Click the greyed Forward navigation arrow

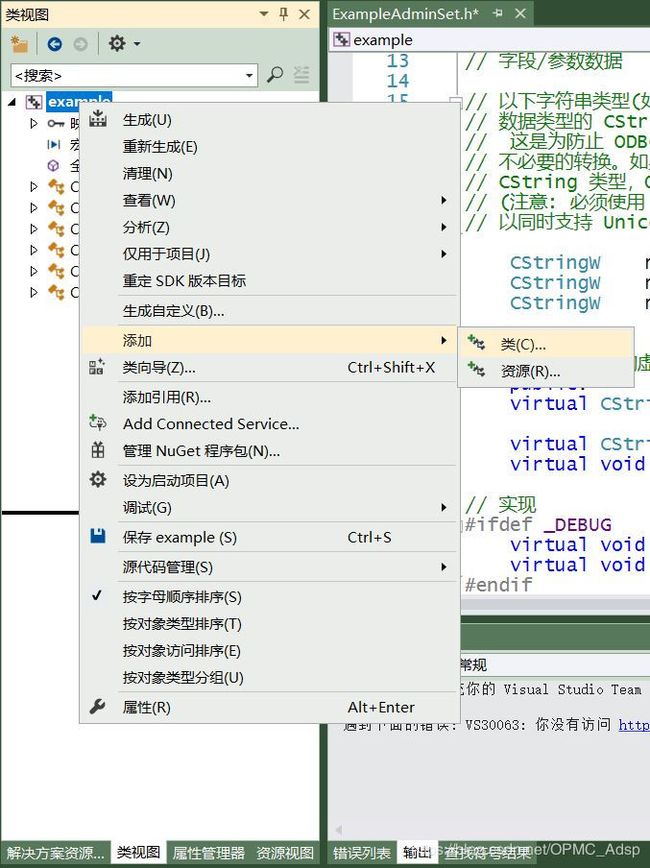point(80,44)
